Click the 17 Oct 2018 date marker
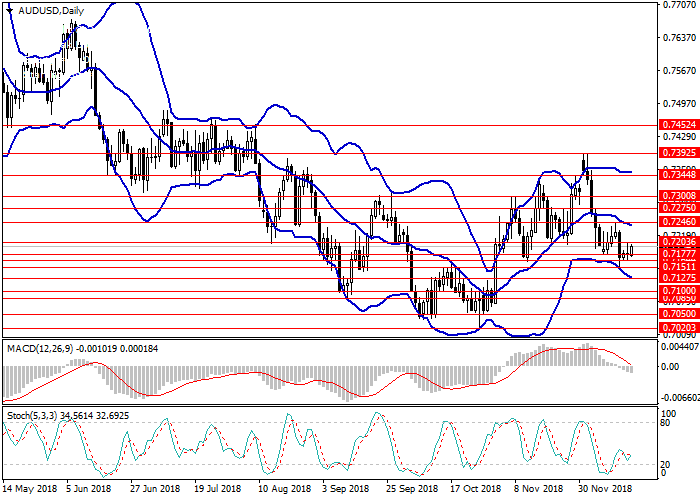The image size is (700, 500). click(x=475, y=490)
